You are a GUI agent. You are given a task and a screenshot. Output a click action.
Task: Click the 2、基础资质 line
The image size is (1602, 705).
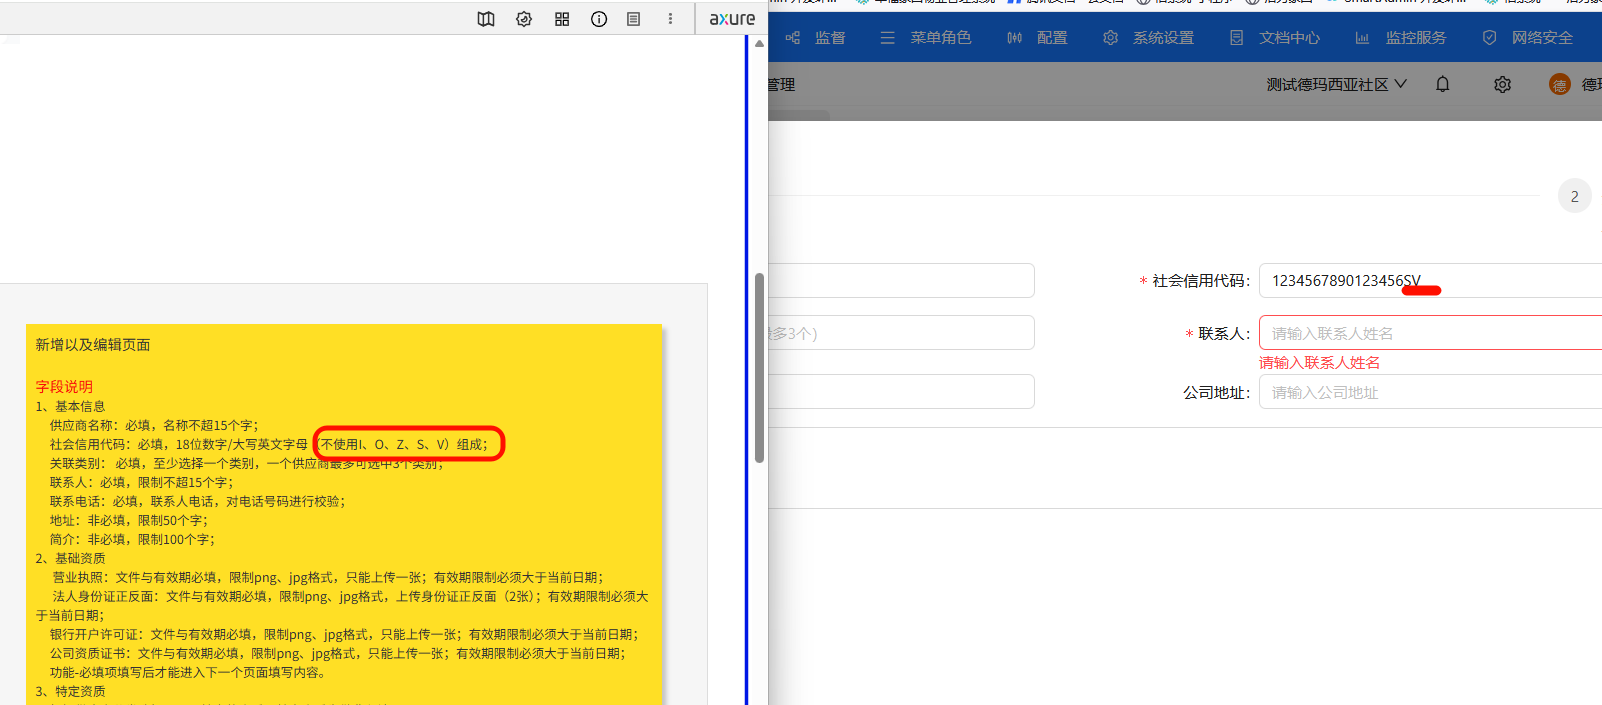click(x=70, y=558)
